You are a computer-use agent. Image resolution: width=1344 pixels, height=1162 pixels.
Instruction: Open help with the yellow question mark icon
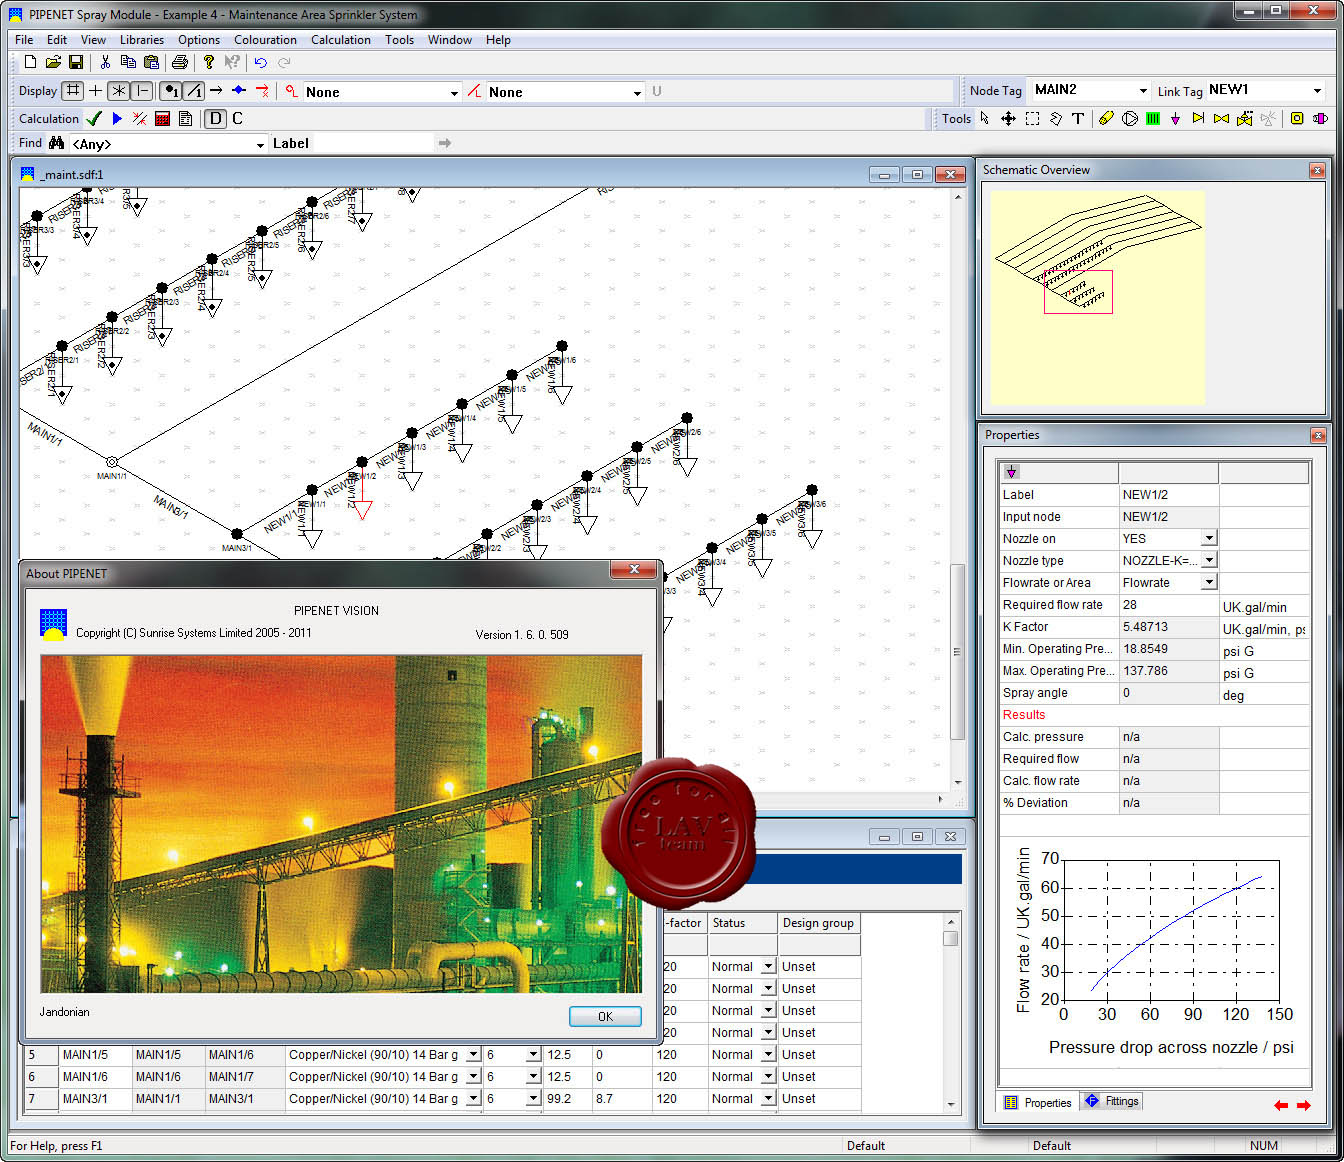pos(209,62)
